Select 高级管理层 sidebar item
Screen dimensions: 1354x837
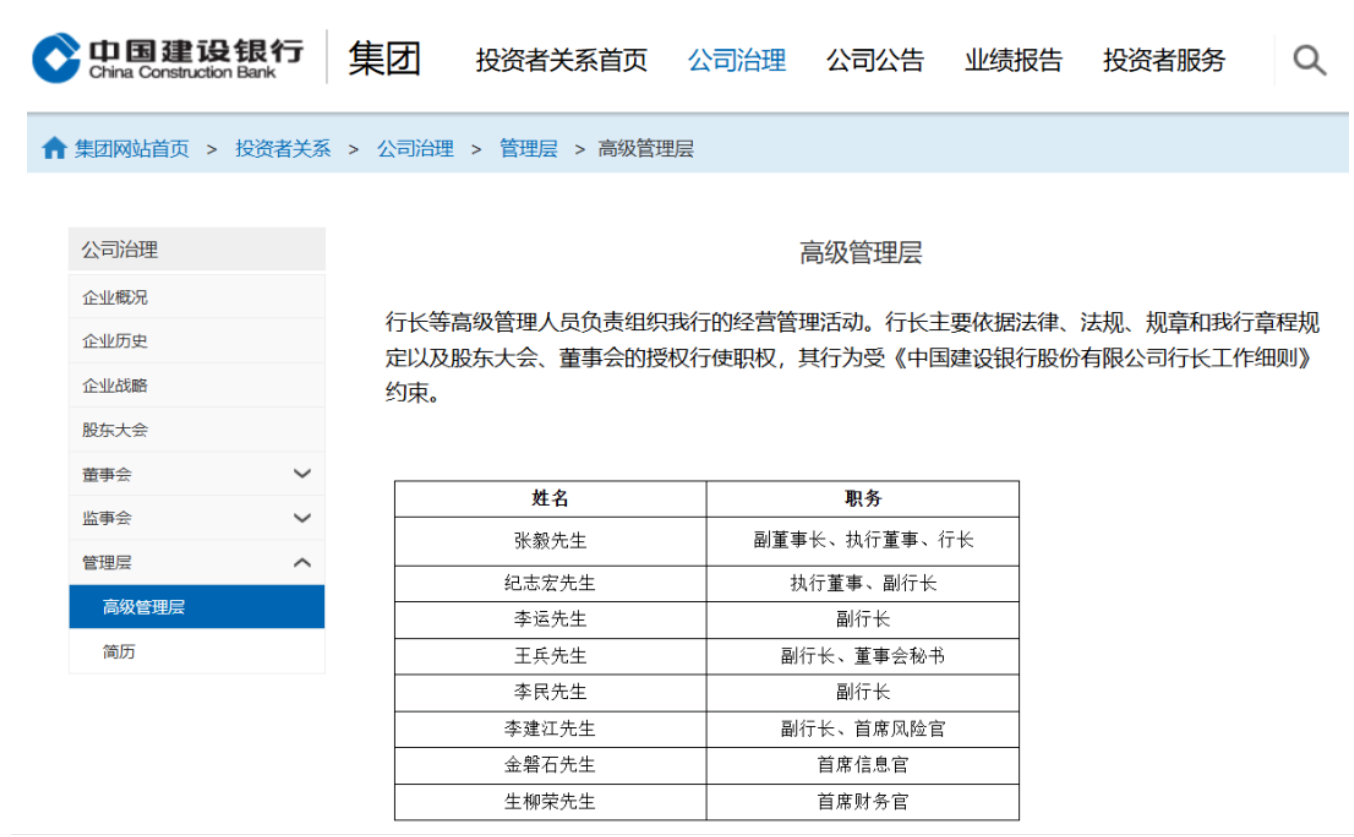pyautogui.click(x=197, y=607)
